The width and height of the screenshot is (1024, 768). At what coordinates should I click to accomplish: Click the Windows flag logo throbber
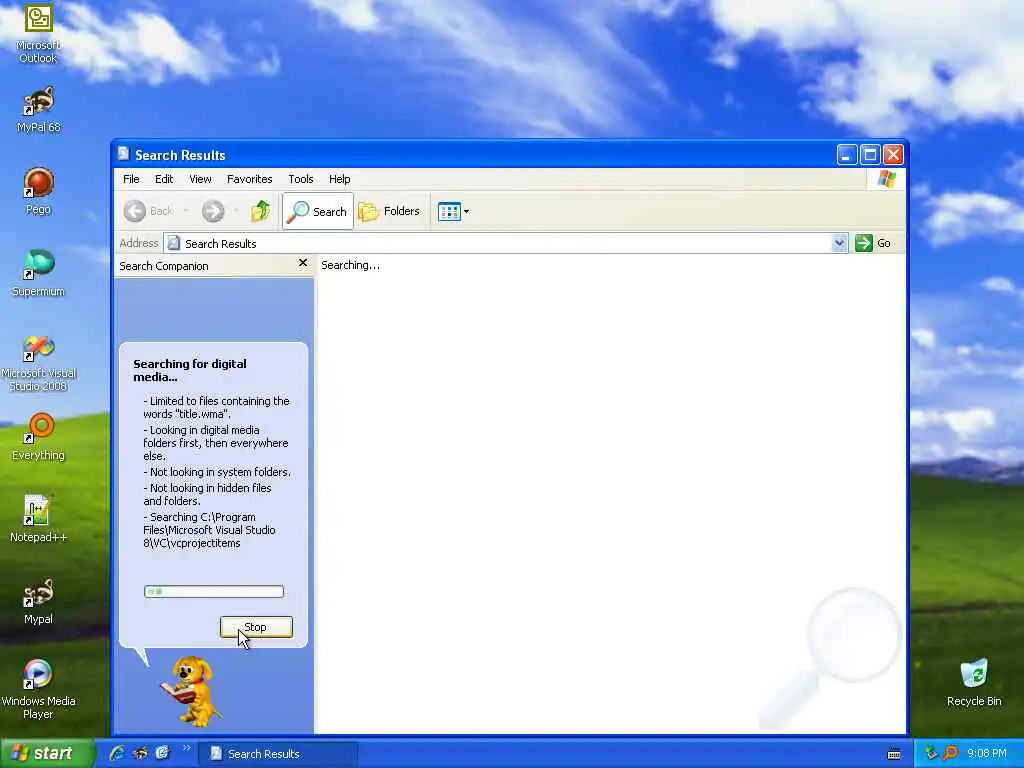pos(887,179)
